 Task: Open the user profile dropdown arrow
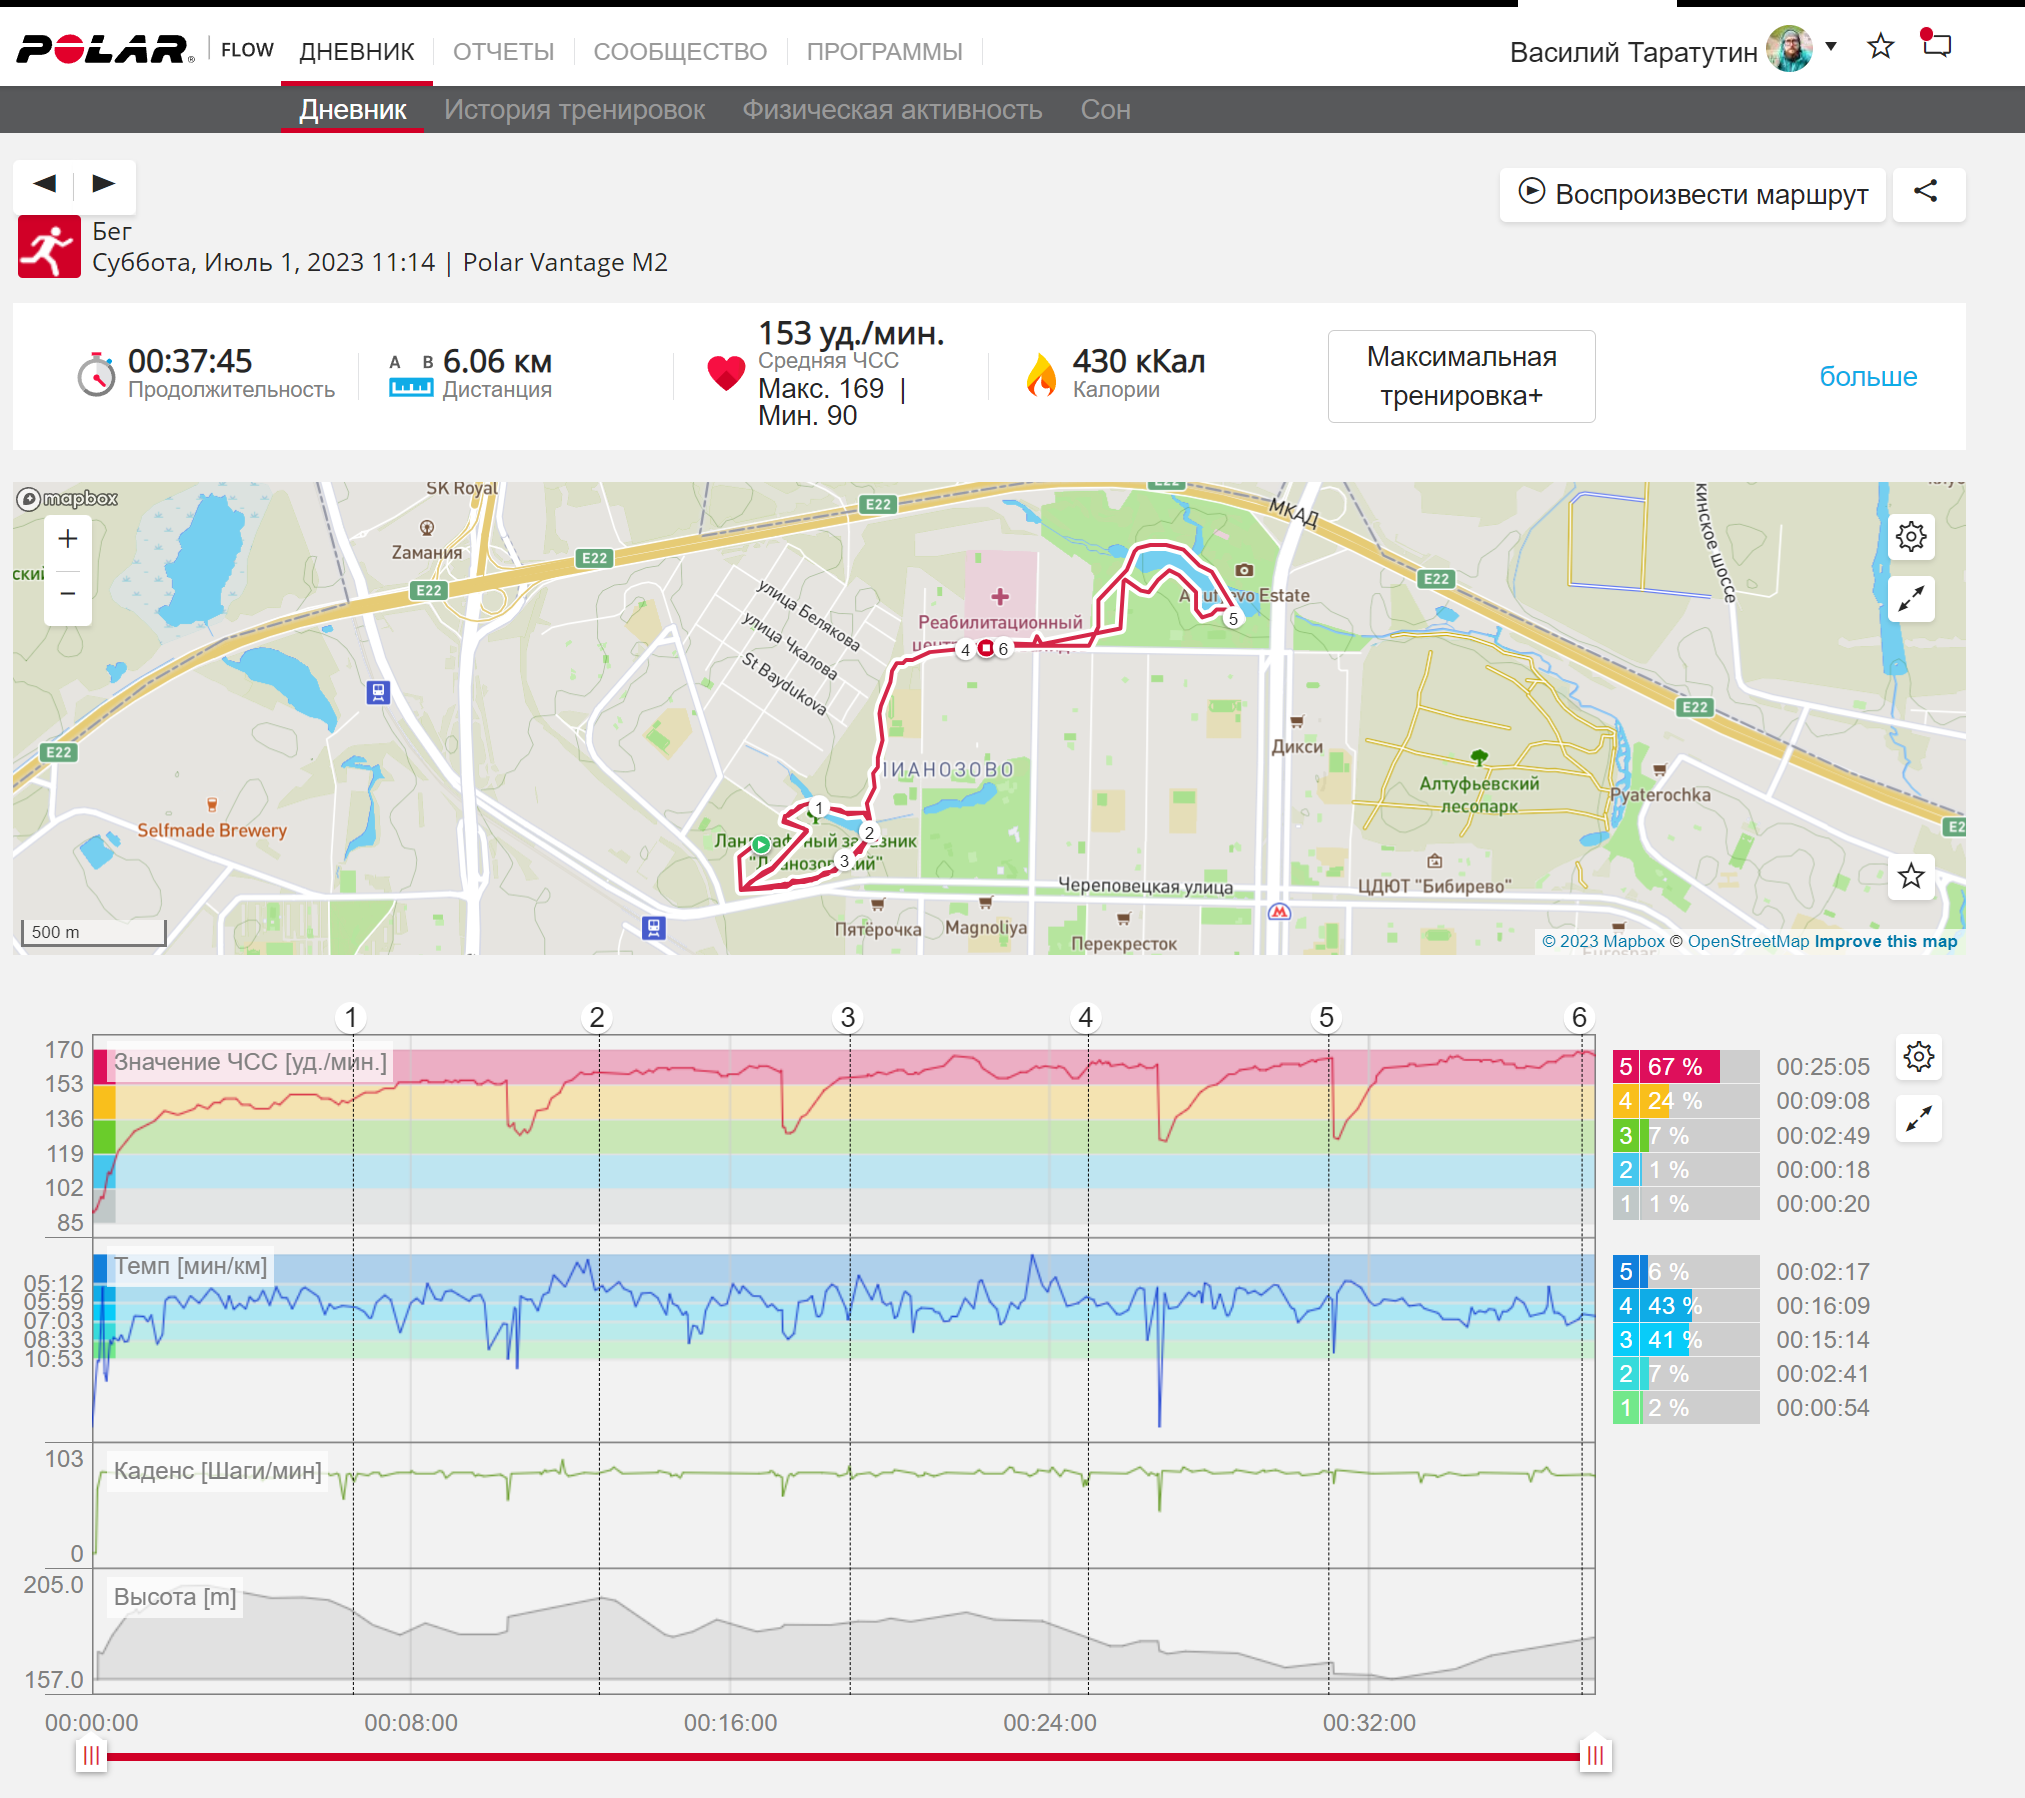tap(1831, 47)
